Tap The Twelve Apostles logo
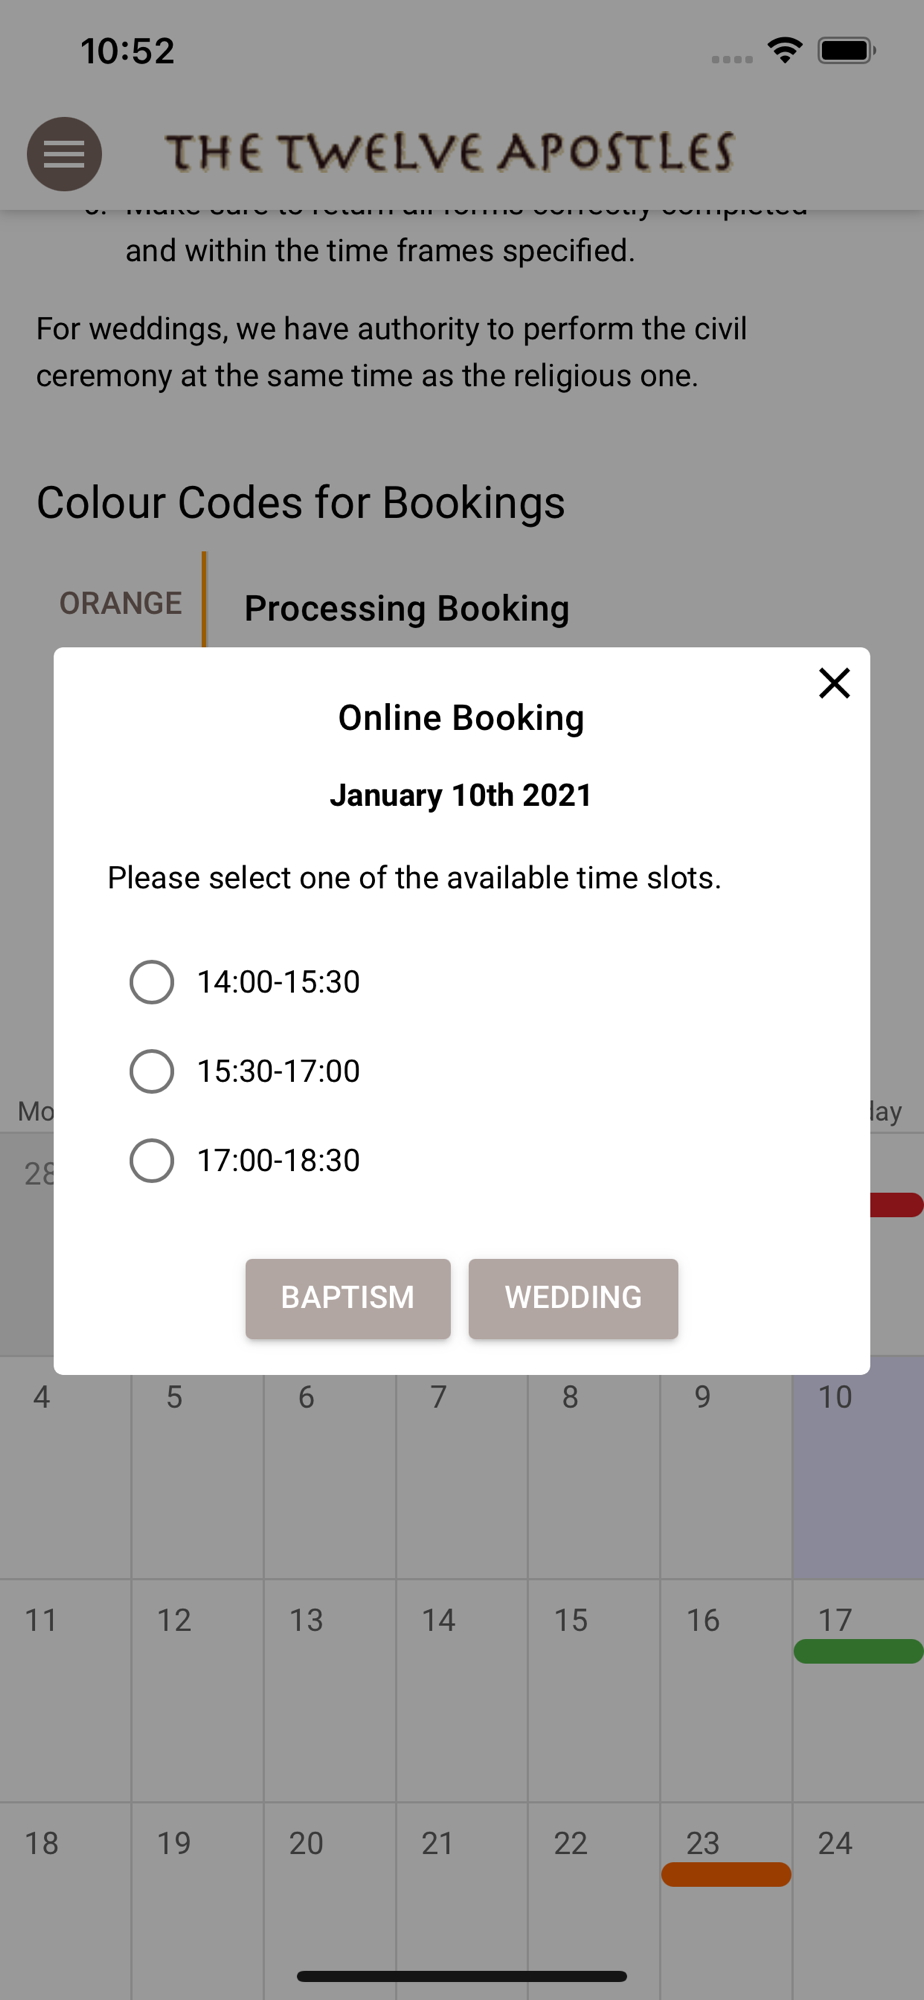 point(450,152)
